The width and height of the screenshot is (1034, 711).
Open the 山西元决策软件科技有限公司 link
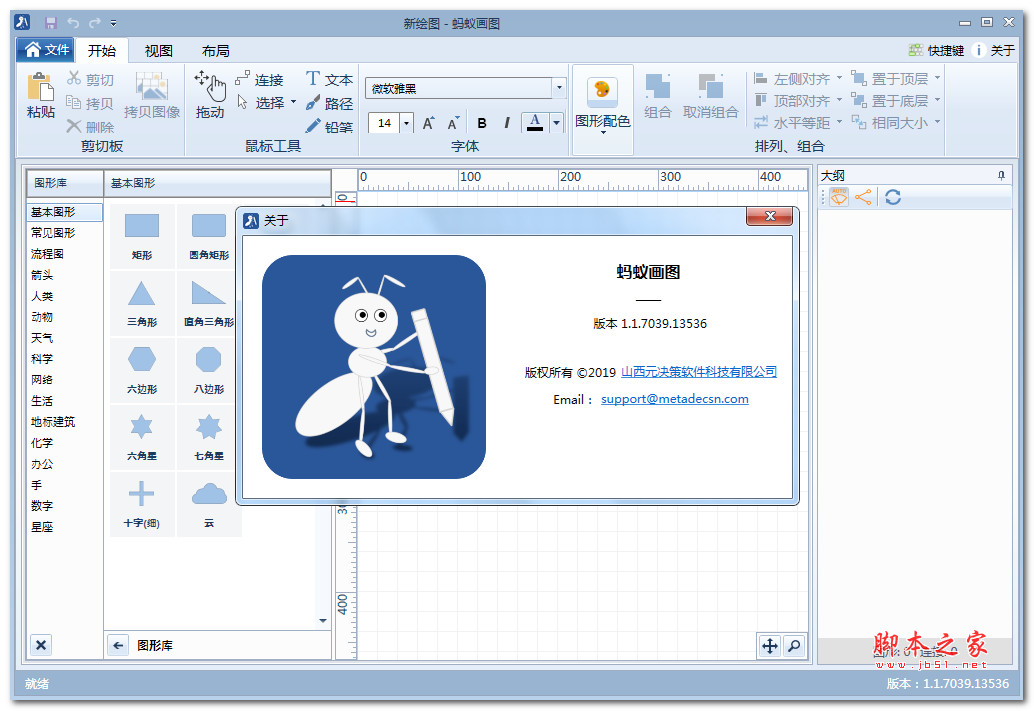click(x=699, y=372)
